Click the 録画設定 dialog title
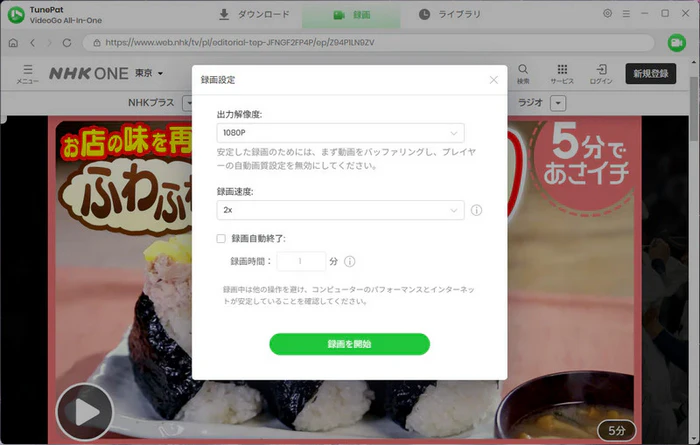This screenshot has width=700, height=445. (x=218, y=80)
